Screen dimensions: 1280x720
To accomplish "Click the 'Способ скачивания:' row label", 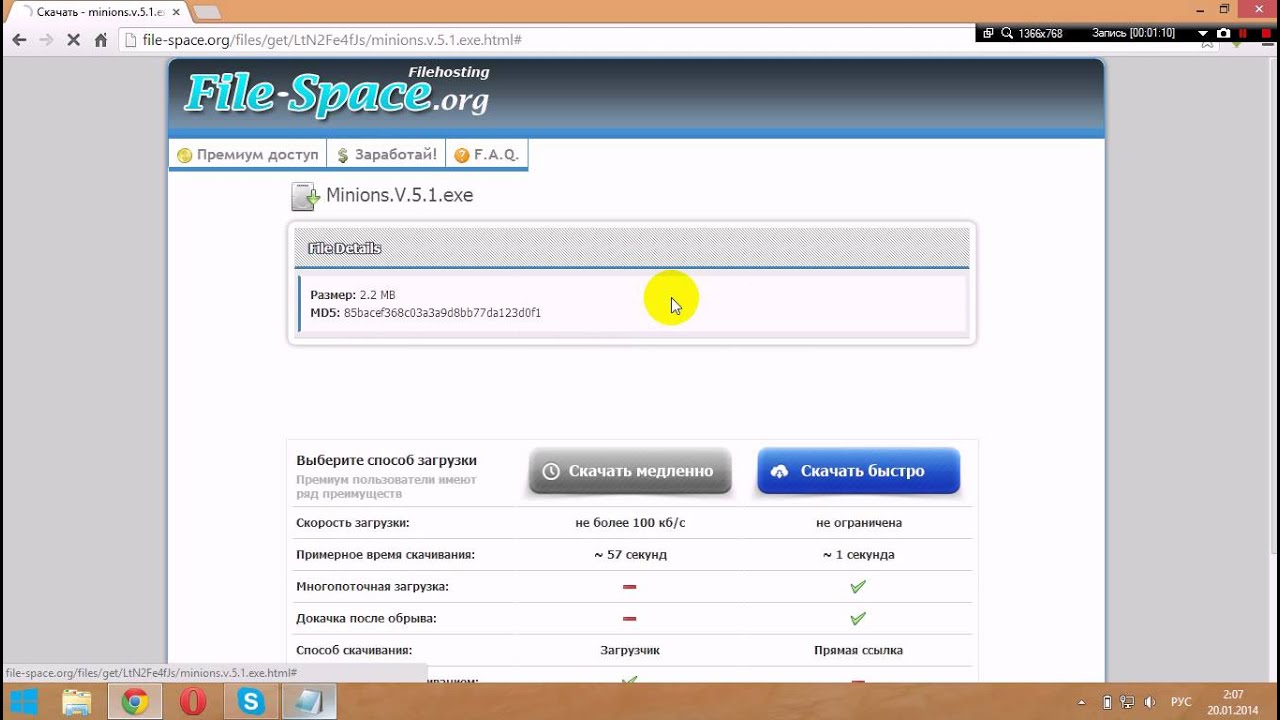I will [x=354, y=650].
